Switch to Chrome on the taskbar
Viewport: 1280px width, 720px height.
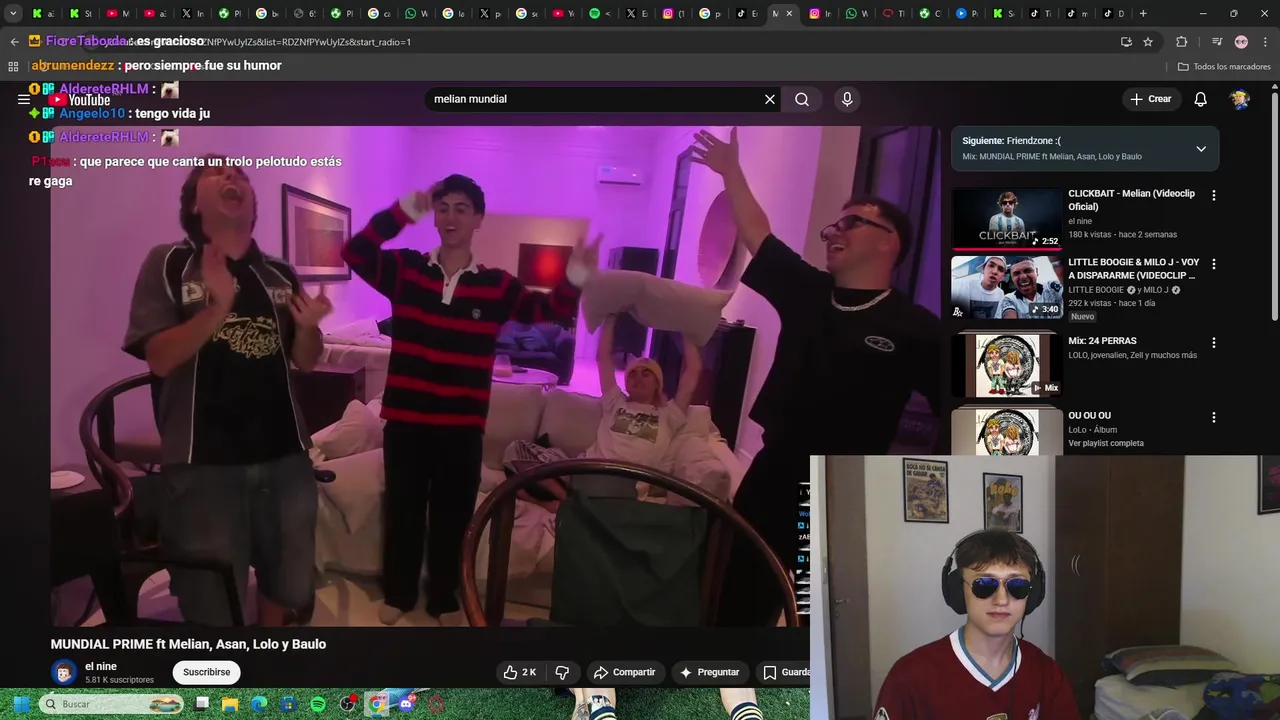click(x=377, y=704)
